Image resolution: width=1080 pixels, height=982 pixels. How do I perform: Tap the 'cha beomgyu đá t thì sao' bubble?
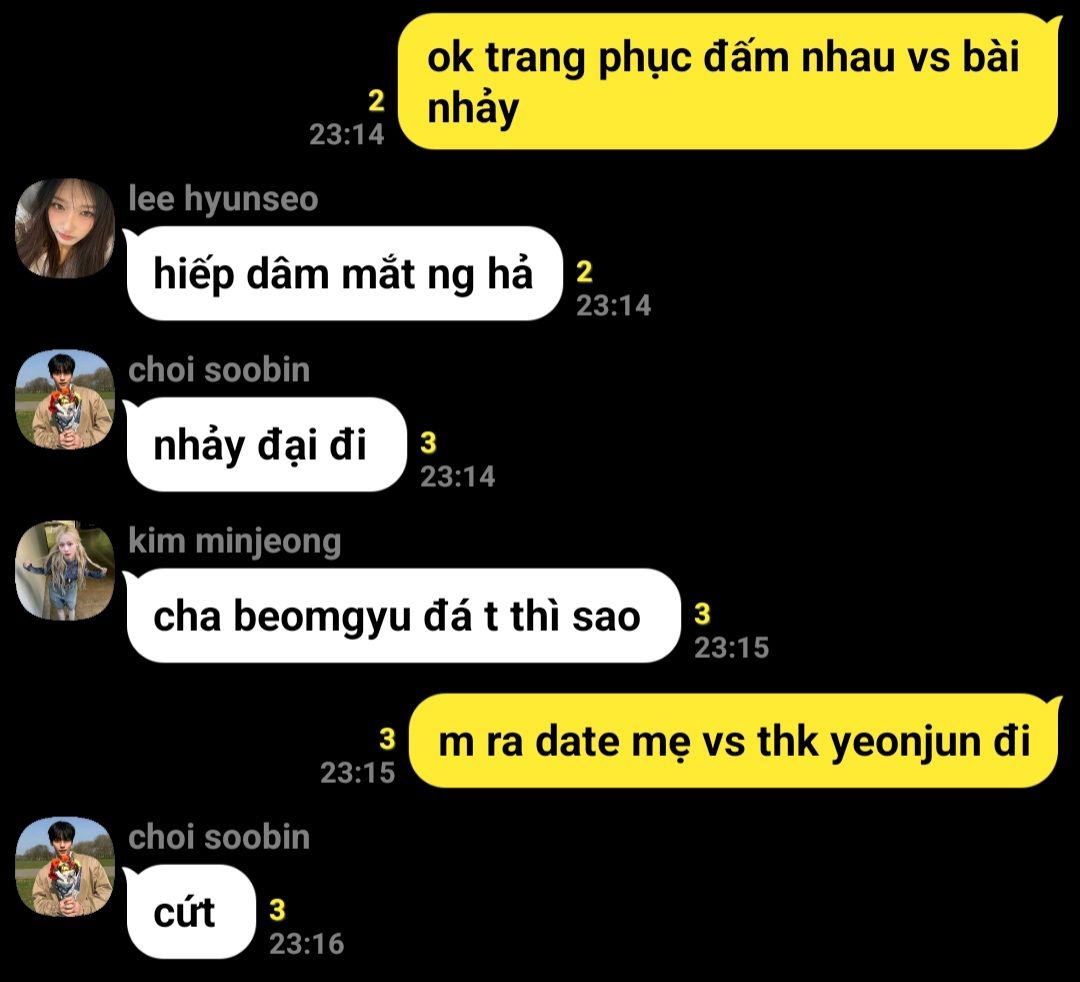pos(402,616)
